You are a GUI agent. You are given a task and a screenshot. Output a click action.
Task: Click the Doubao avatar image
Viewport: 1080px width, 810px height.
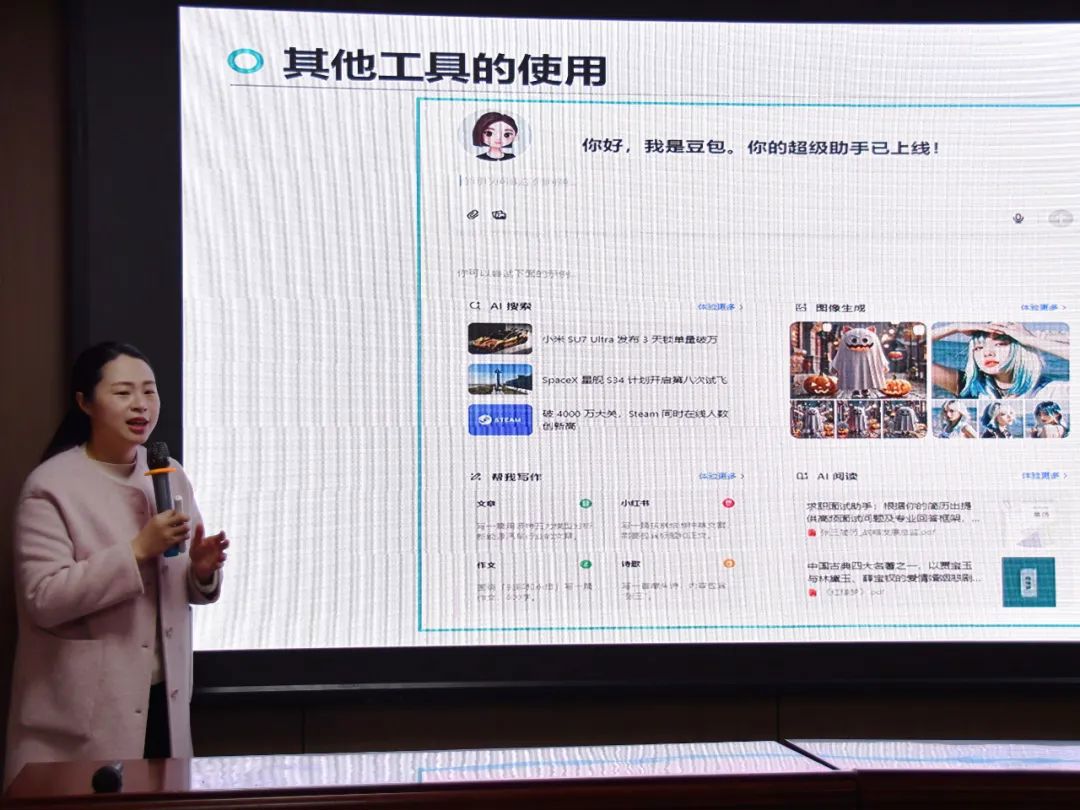pyautogui.click(x=495, y=136)
